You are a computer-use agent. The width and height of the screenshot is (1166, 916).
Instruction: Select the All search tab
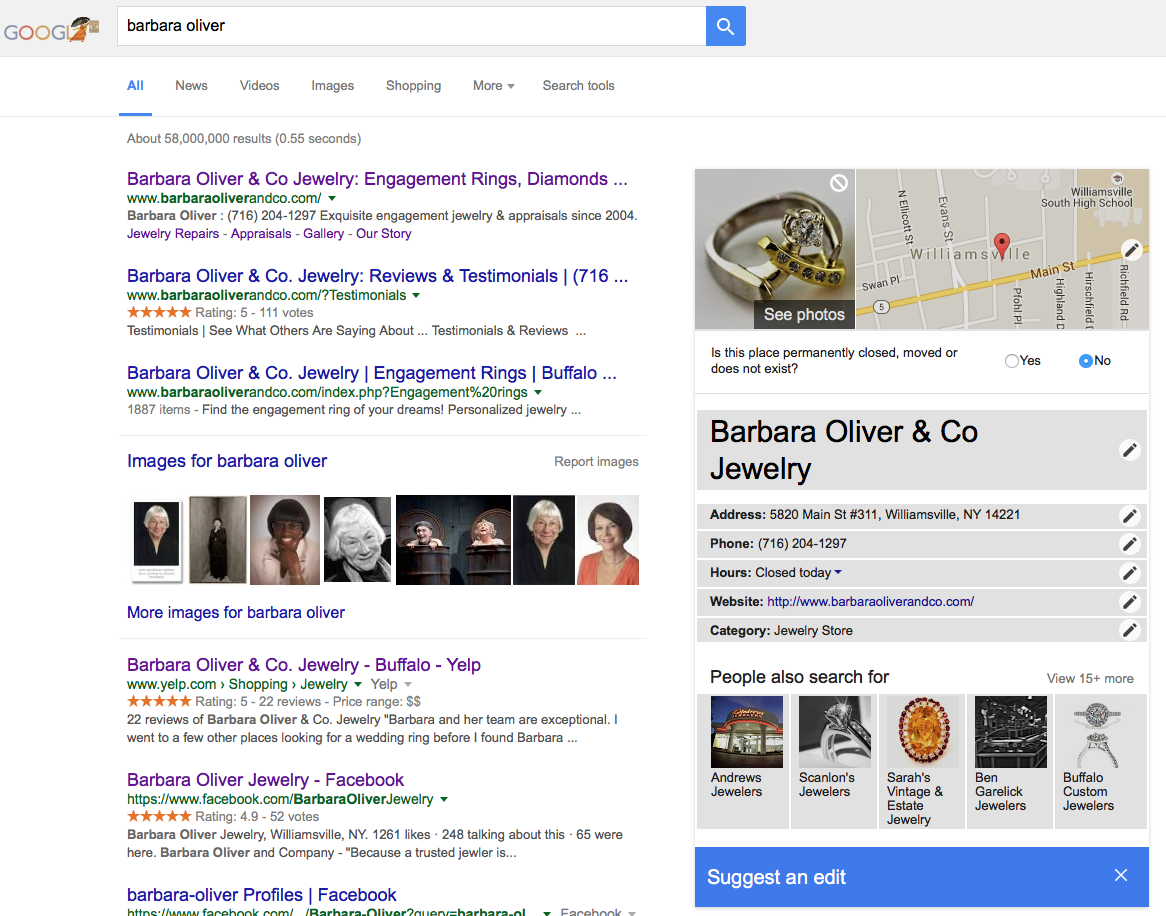tap(135, 86)
